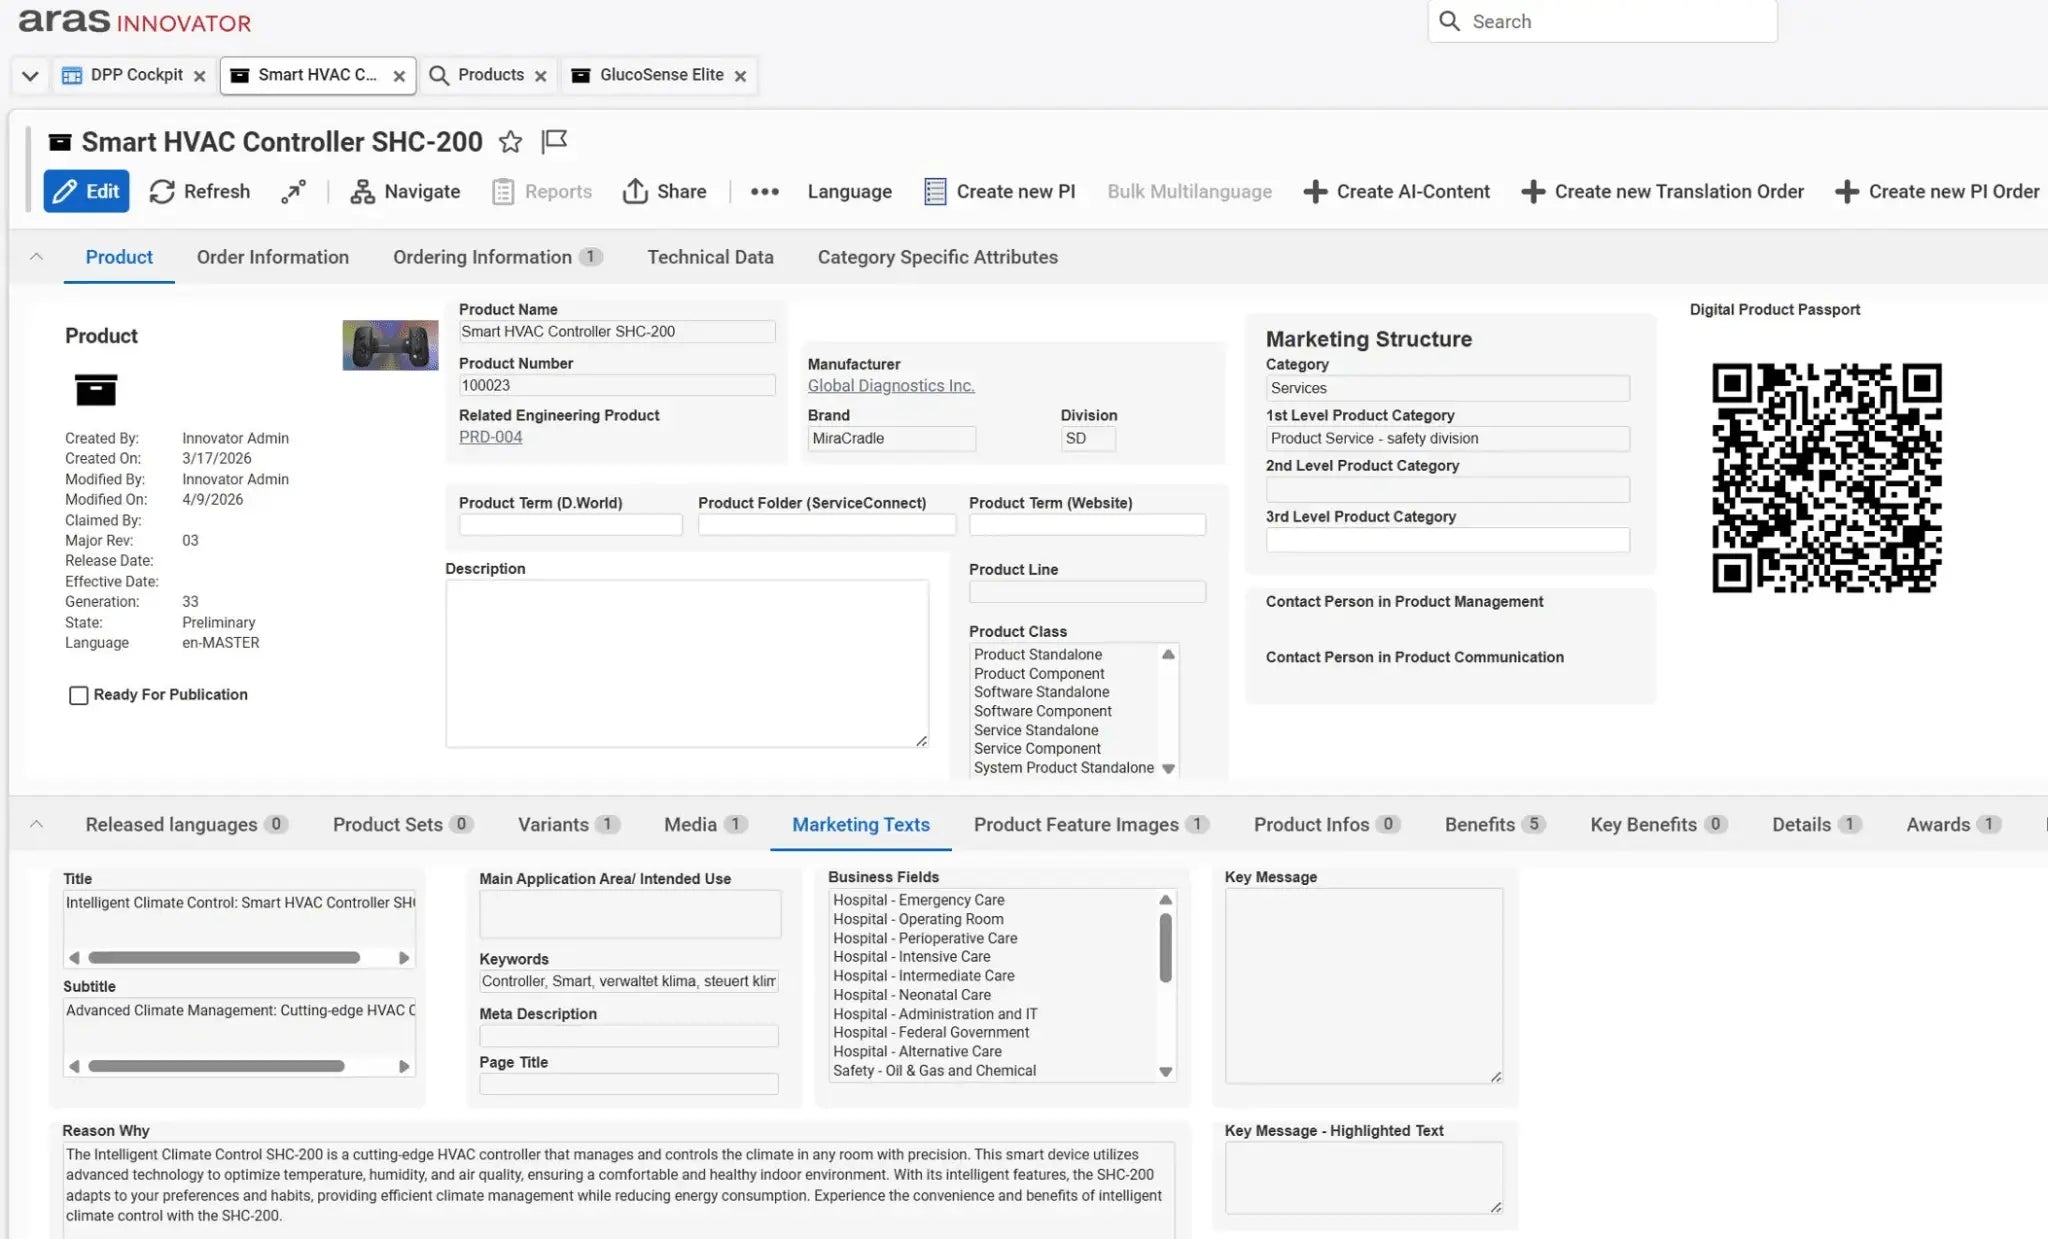Open the tab list dropdown chevron
The image size is (2048, 1239).
pos(30,76)
